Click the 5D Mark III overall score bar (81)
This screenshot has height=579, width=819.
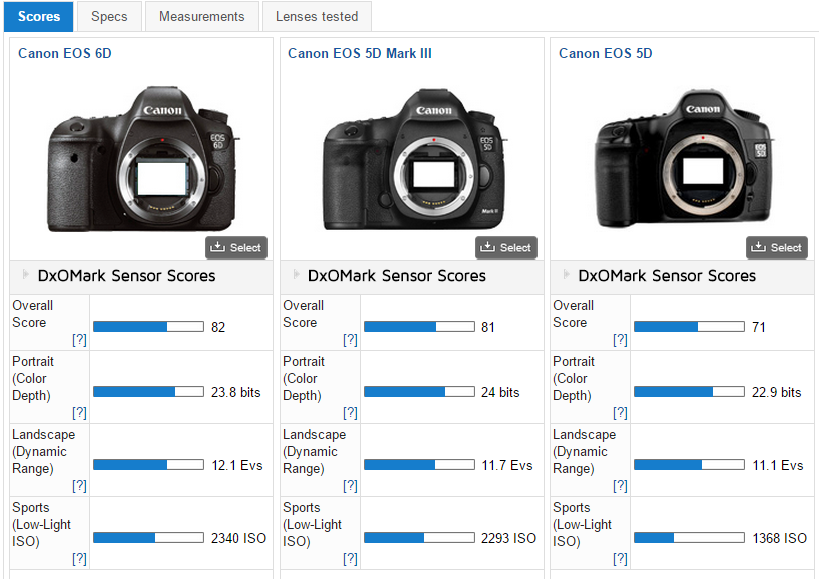(419, 327)
